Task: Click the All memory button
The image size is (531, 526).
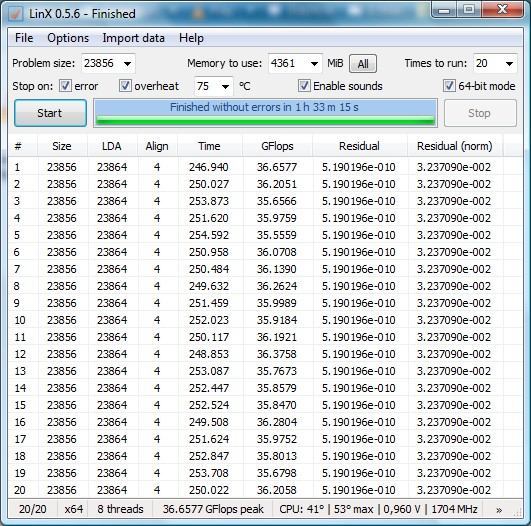Action: [363, 64]
